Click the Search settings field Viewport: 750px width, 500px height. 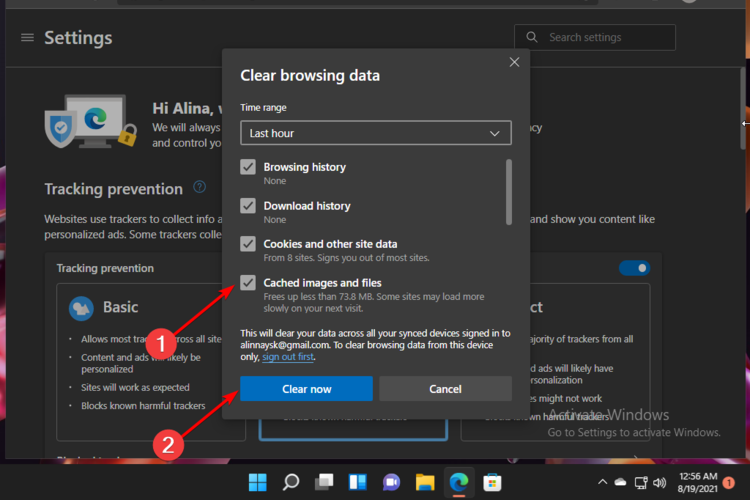pyautogui.click(x=595, y=38)
